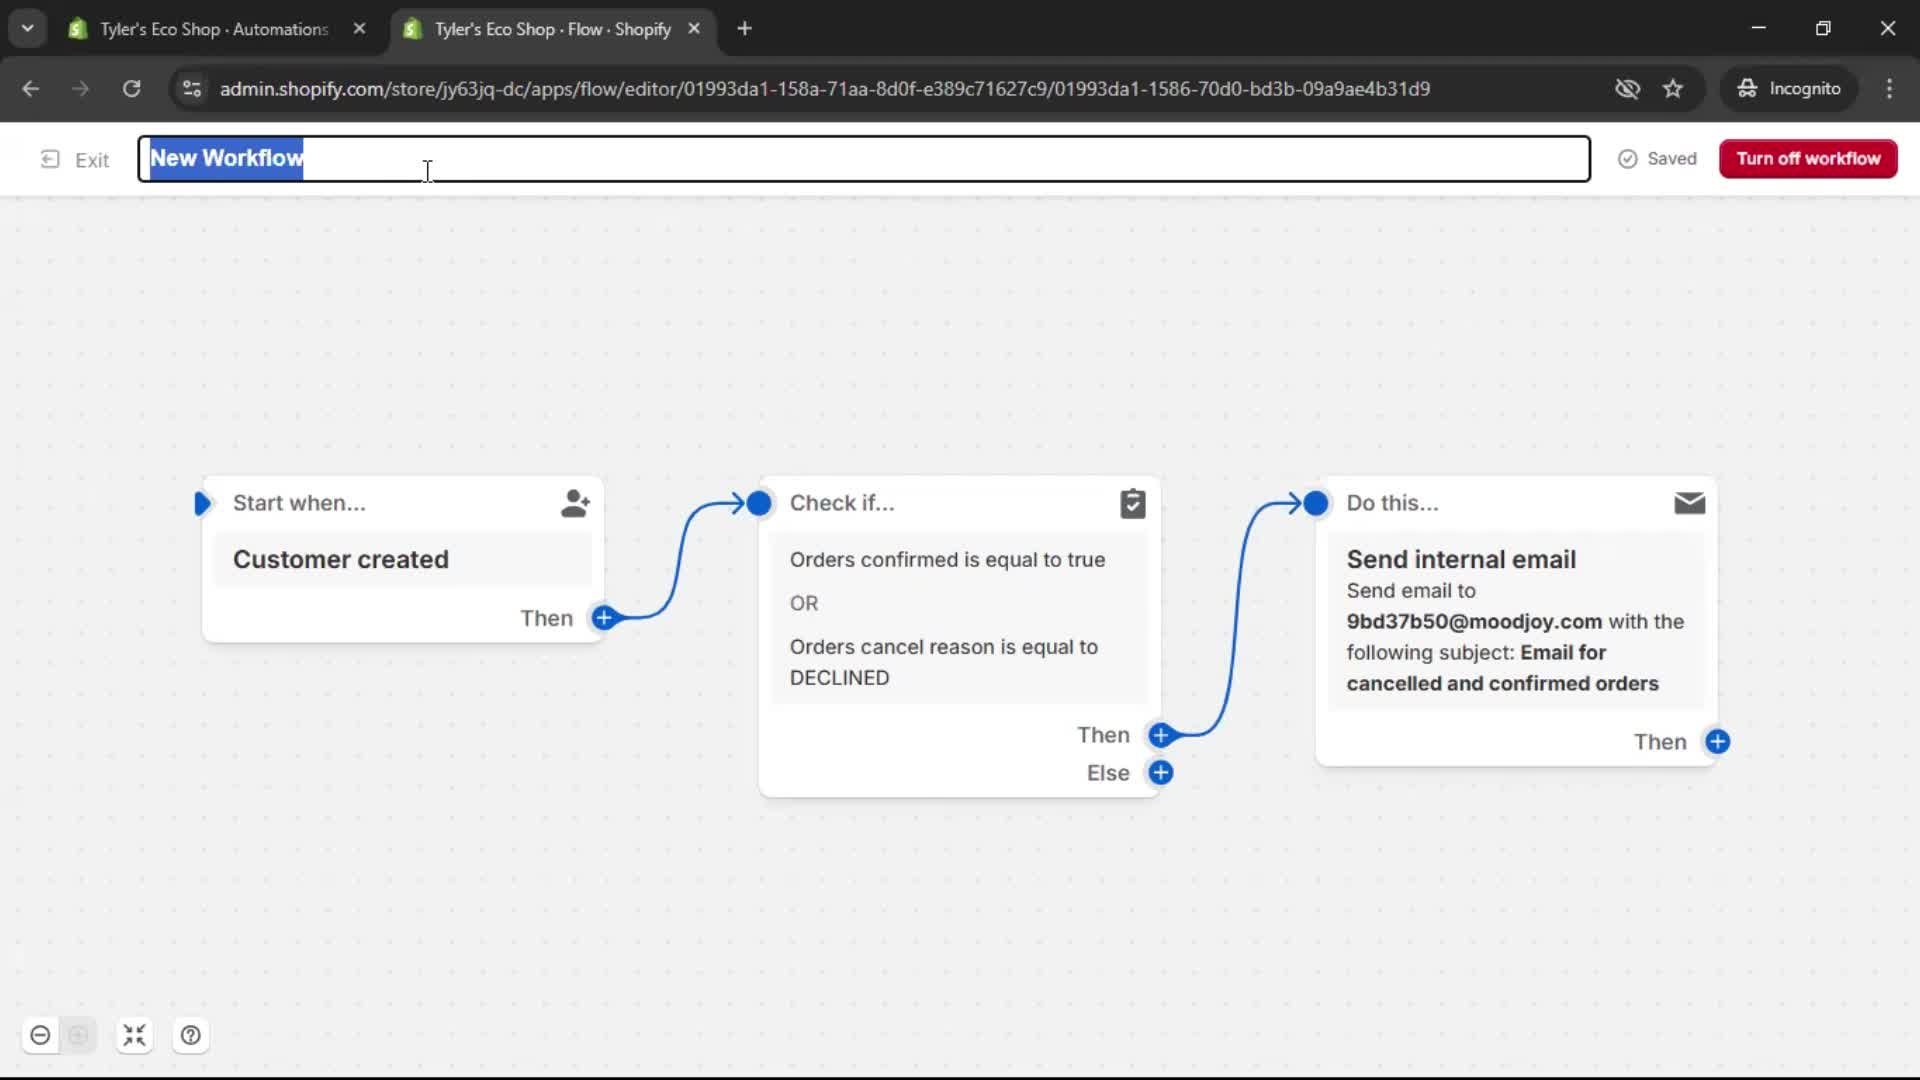Add a step to the Else branch
Image resolution: width=1920 pixels, height=1080 pixels.
pos(1161,772)
